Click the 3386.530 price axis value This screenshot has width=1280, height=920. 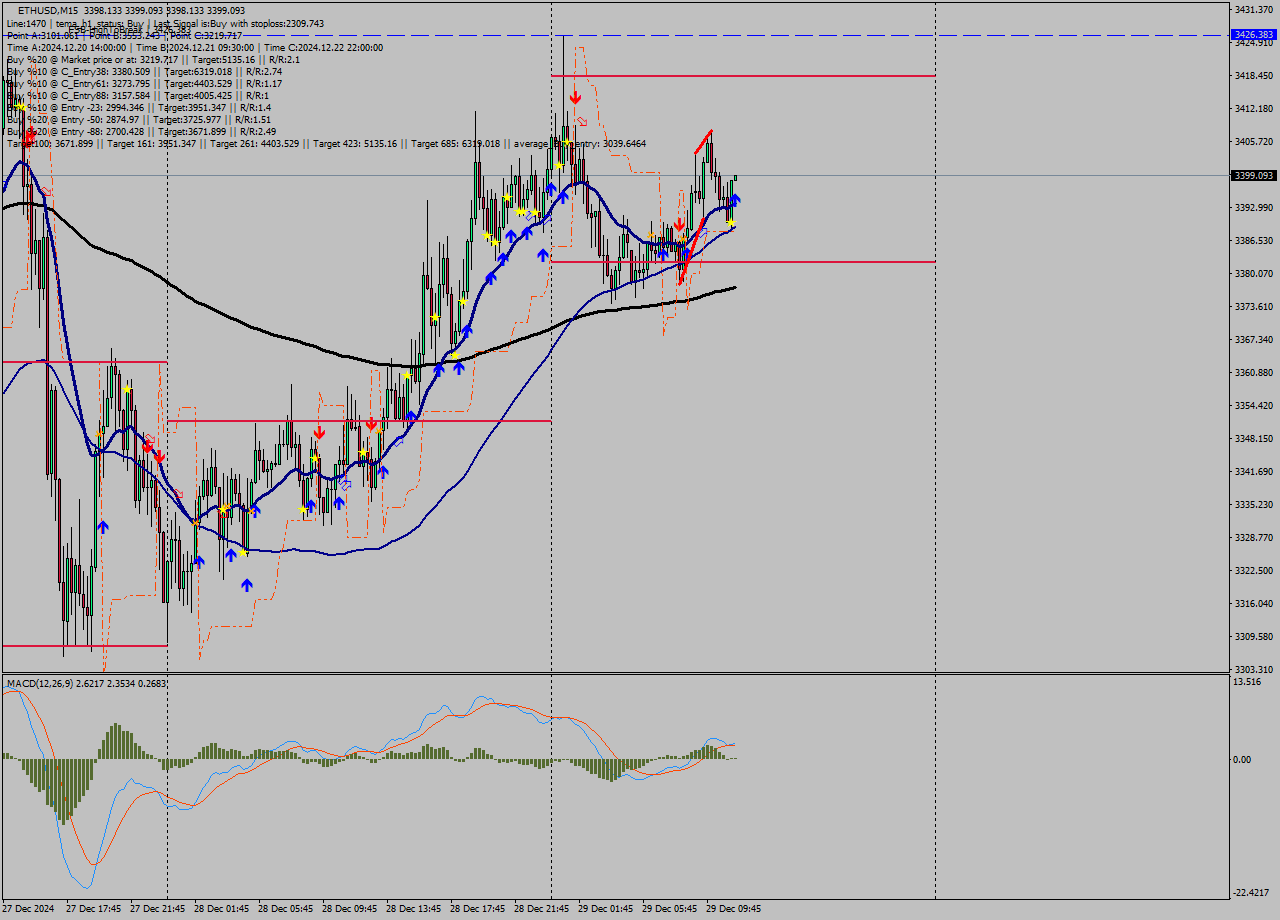pos(1253,240)
